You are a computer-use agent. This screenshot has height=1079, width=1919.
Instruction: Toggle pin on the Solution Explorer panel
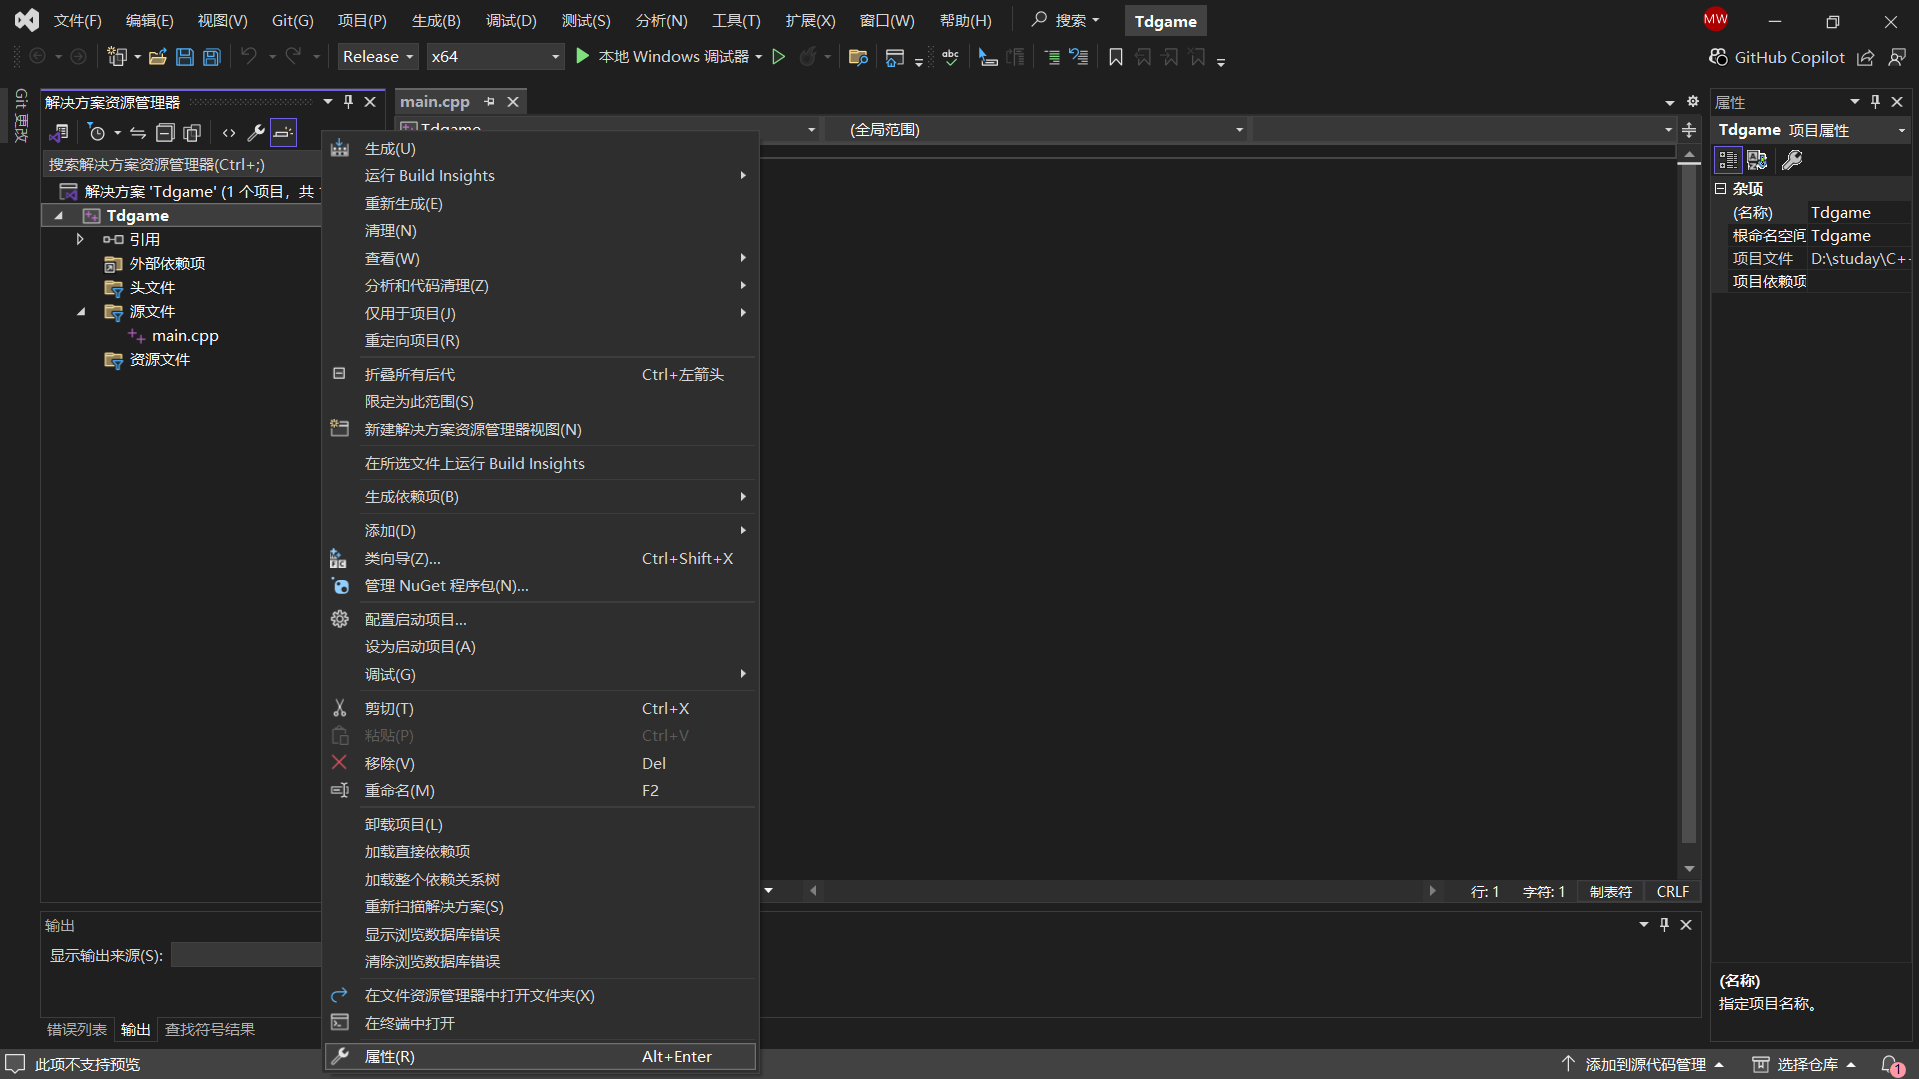pos(348,102)
